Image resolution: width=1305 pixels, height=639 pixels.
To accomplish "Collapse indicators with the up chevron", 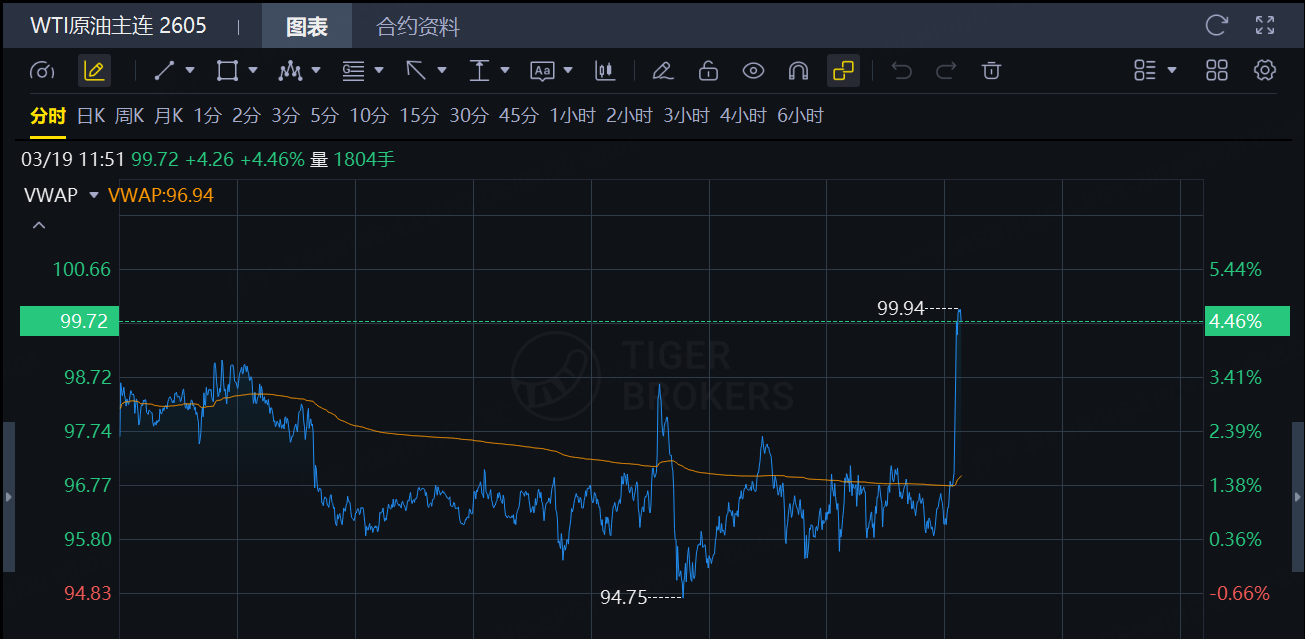I will point(38,225).
